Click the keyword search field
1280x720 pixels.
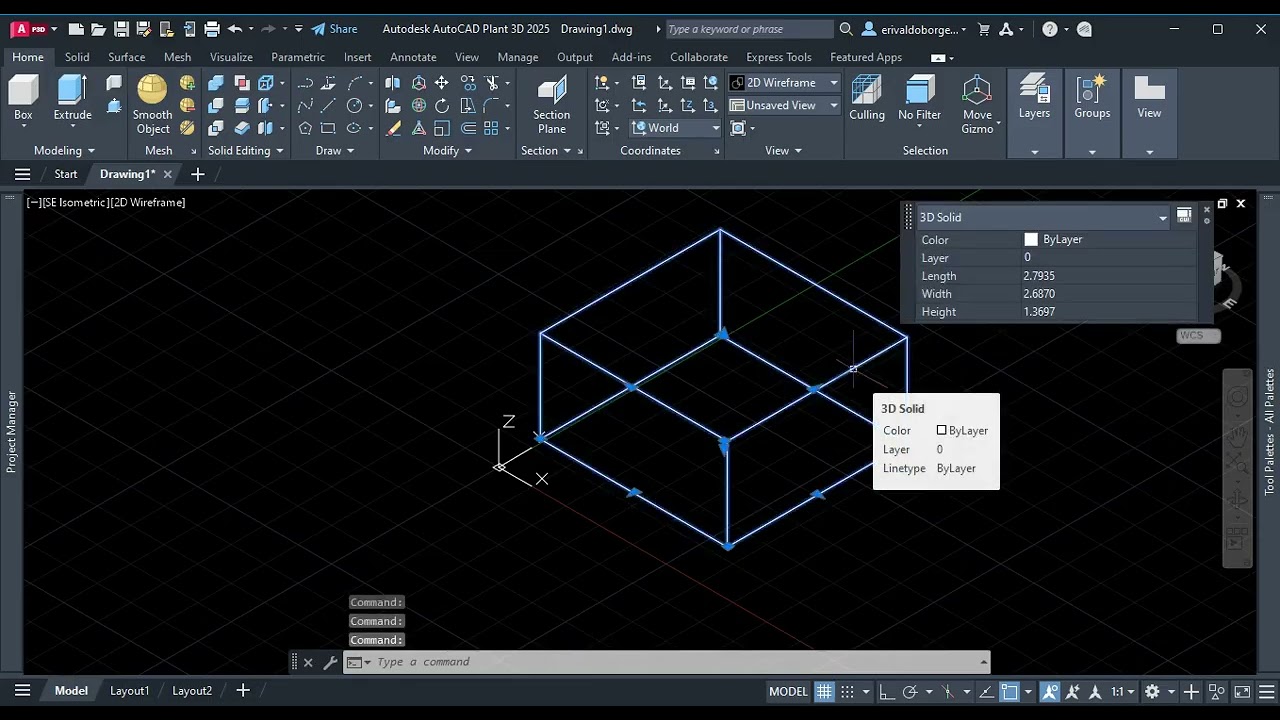click(748, 29)
